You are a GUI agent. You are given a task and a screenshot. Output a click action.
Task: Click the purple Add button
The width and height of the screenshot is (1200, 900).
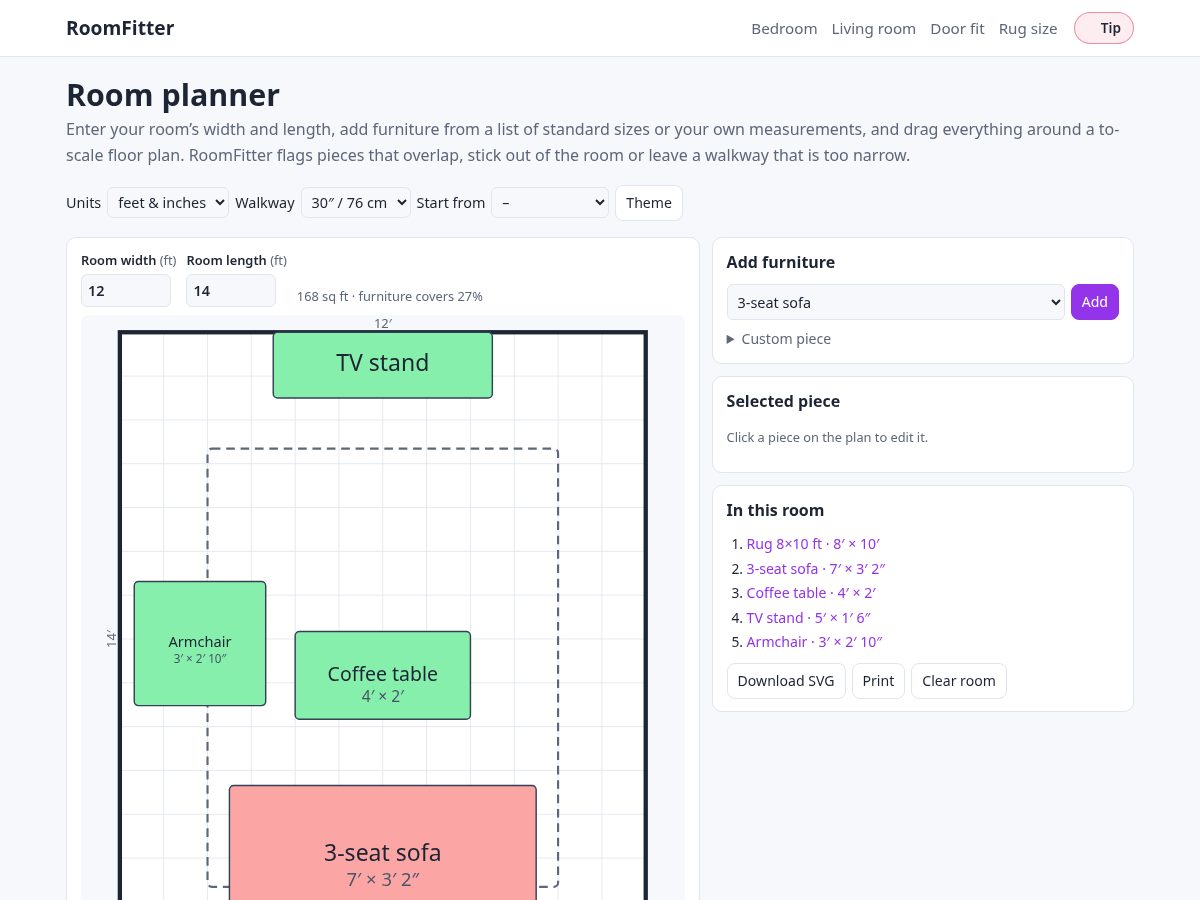[1095, 302]
